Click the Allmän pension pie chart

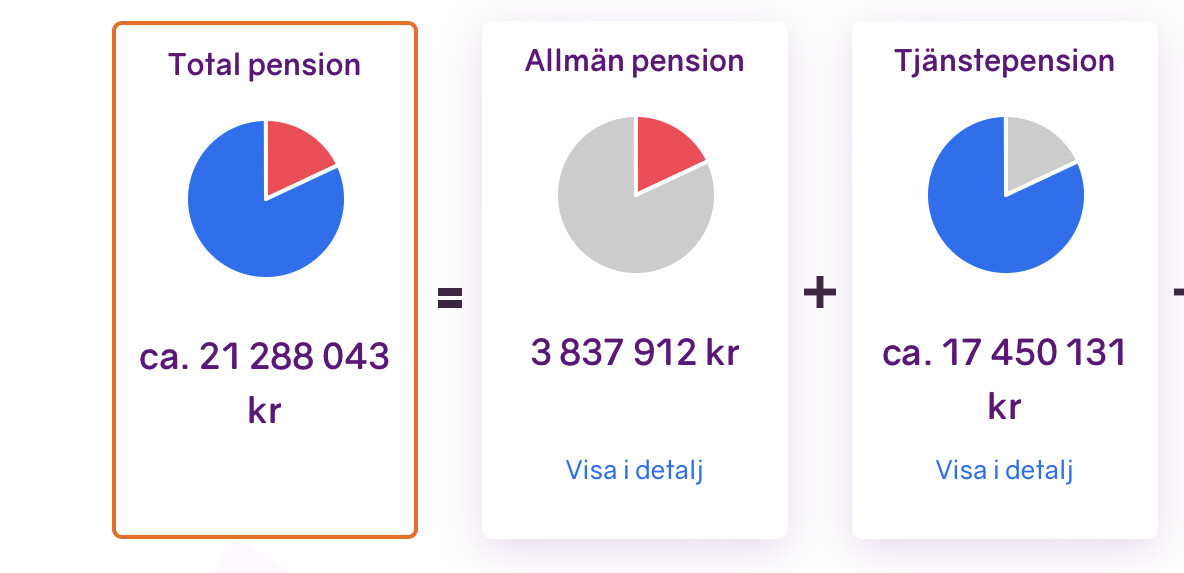tap(636, 195)
